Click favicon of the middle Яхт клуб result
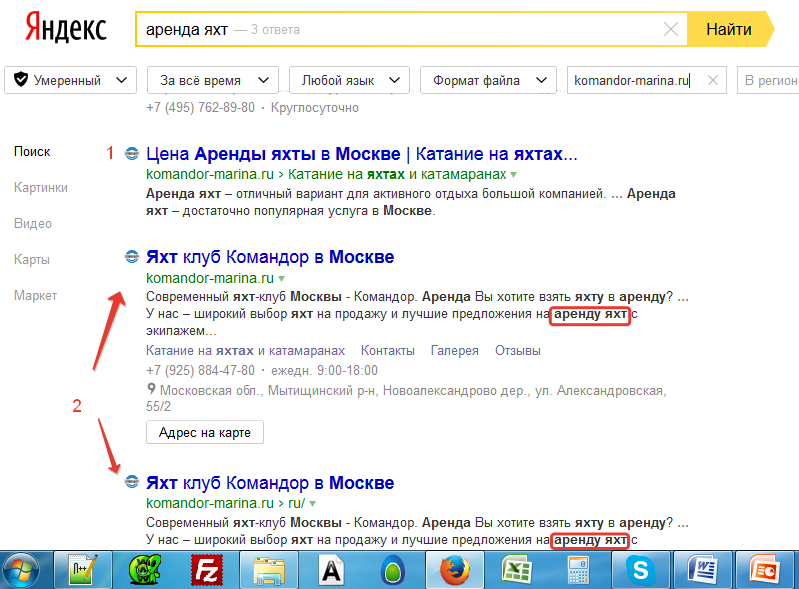 coord(132,257)
